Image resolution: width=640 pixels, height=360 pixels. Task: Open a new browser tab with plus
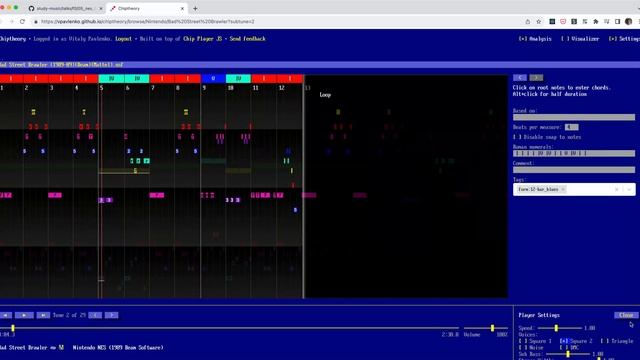195,8
